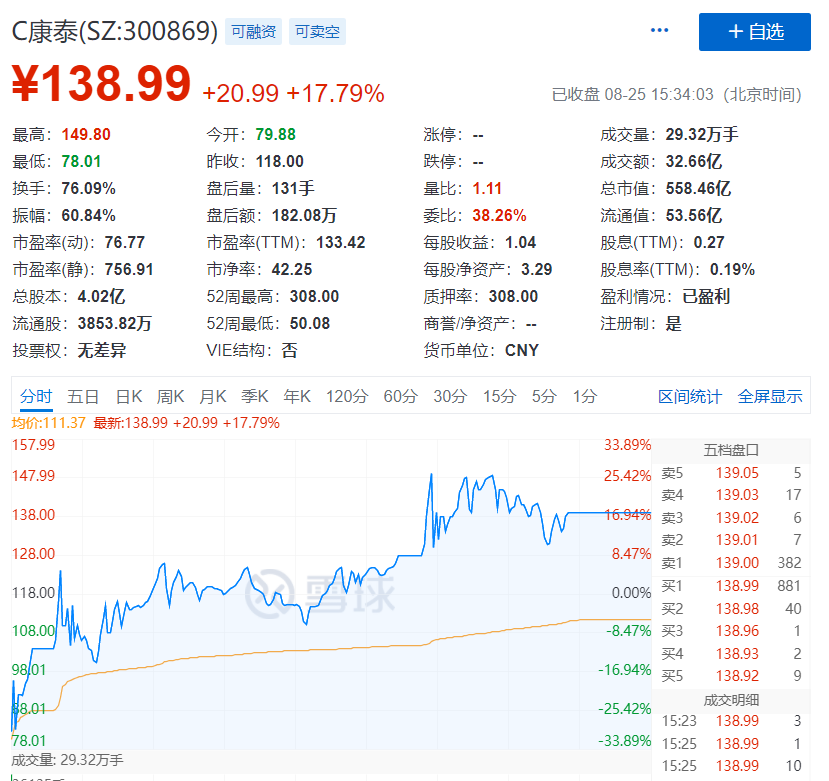Select the 60分 interval tab
The width and height of the screenshot is (829, 781).
[x=400, y=396]
